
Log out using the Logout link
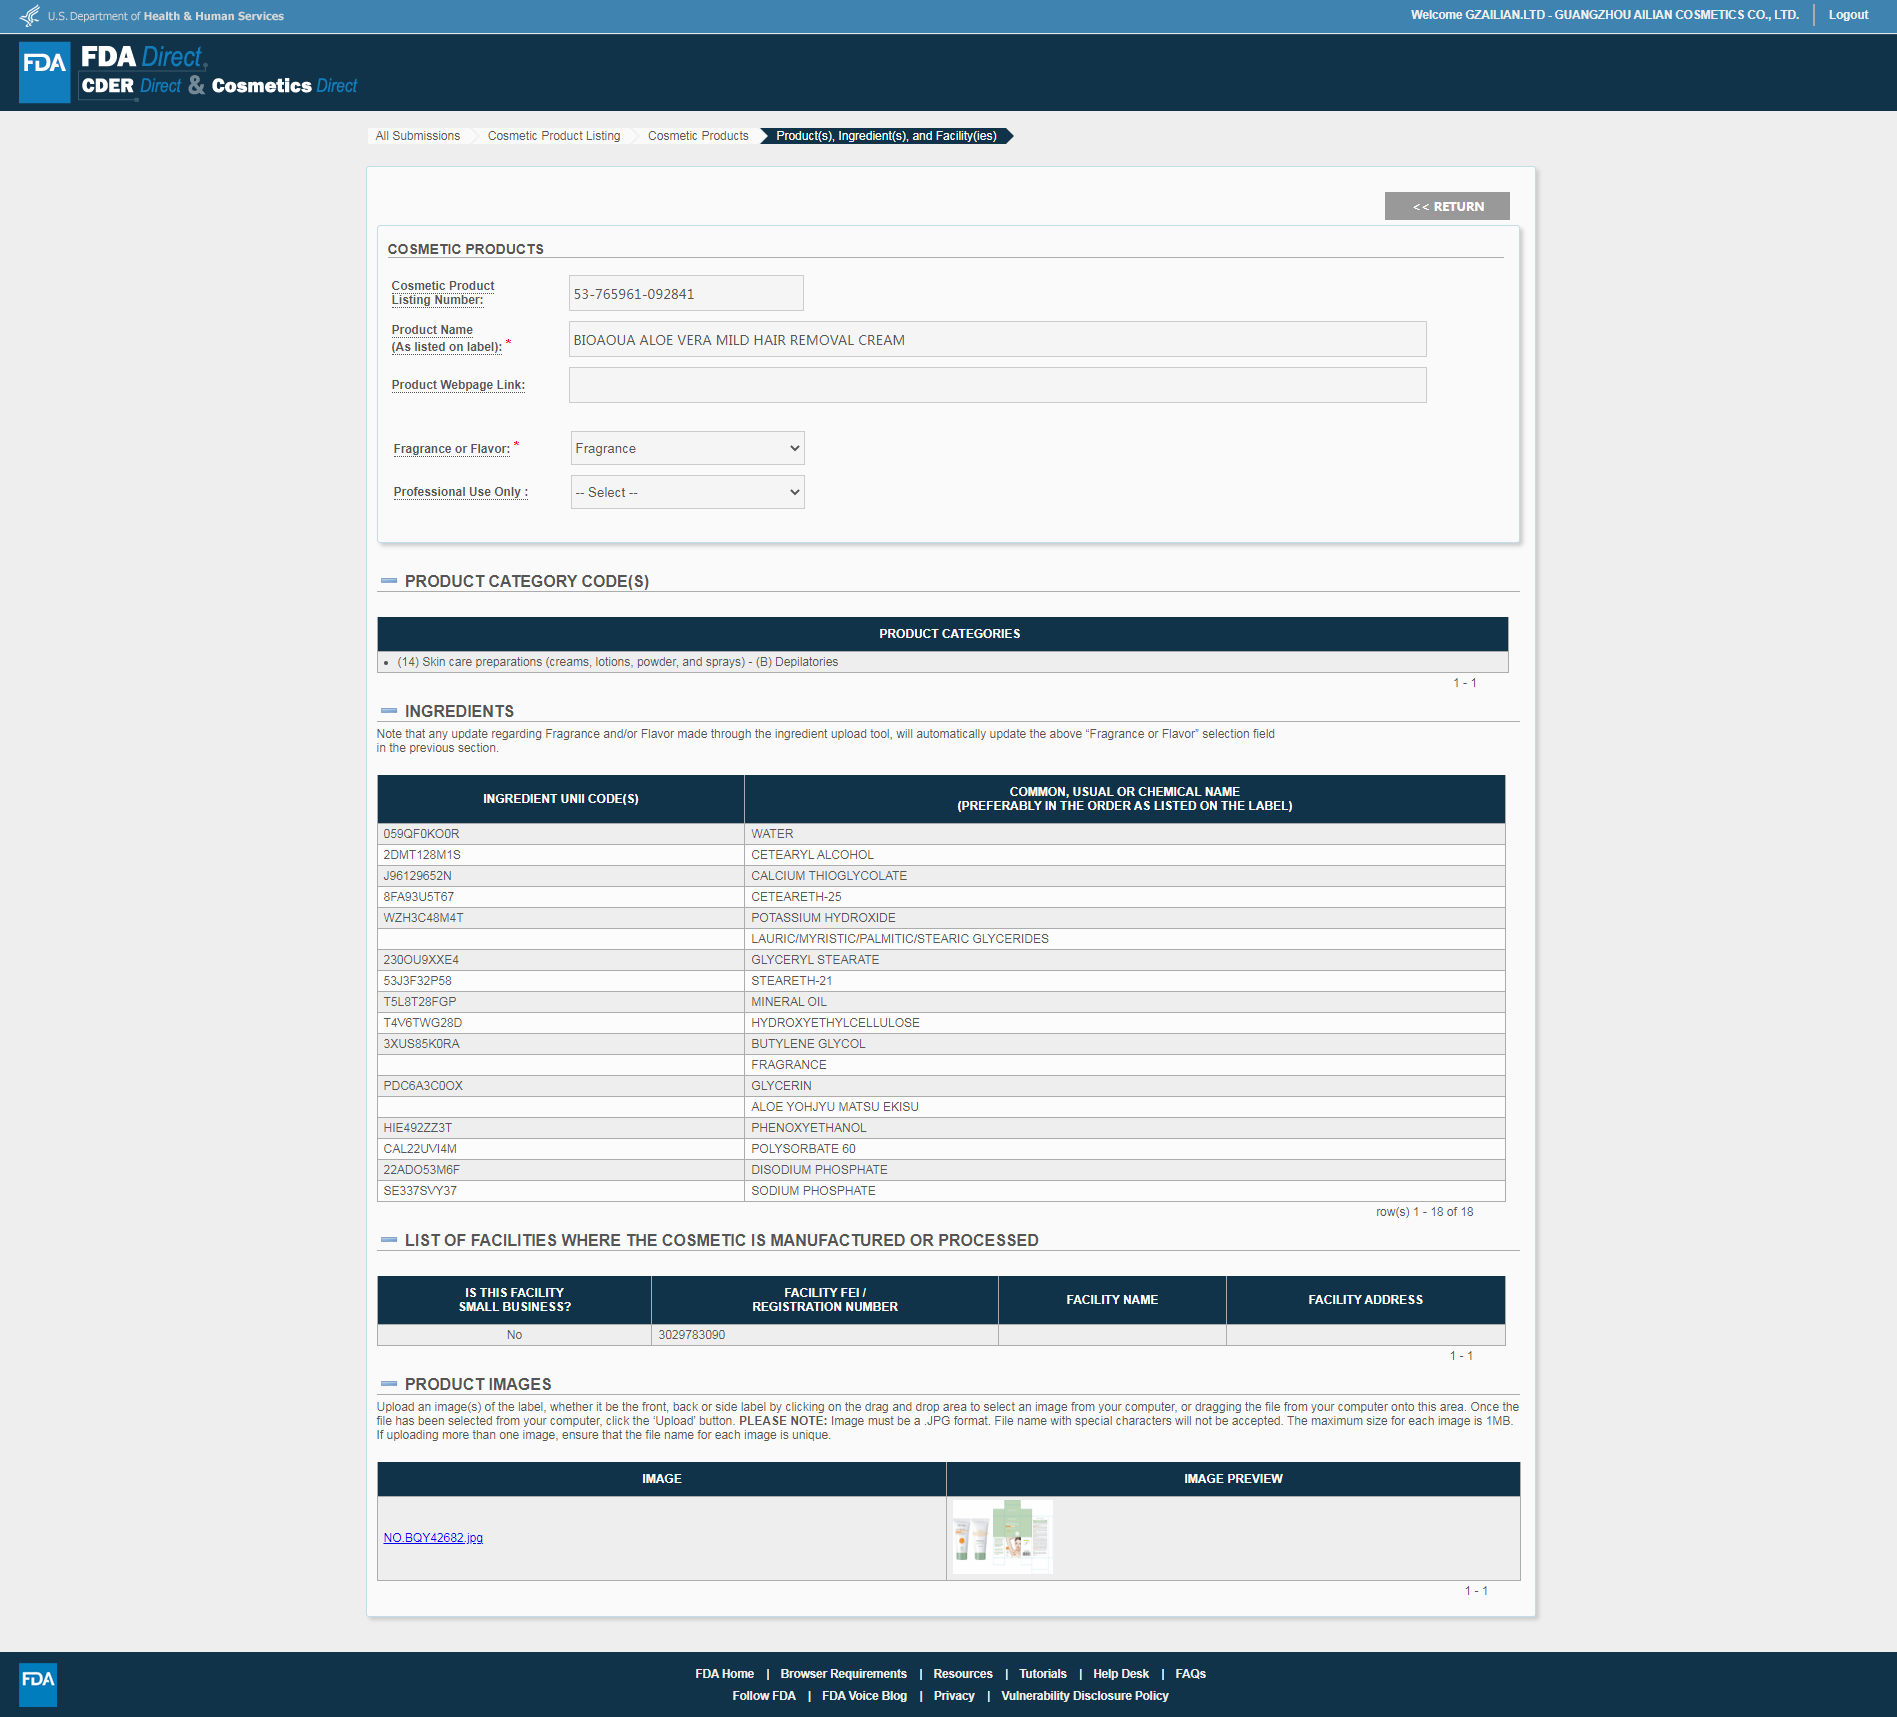1848,15
